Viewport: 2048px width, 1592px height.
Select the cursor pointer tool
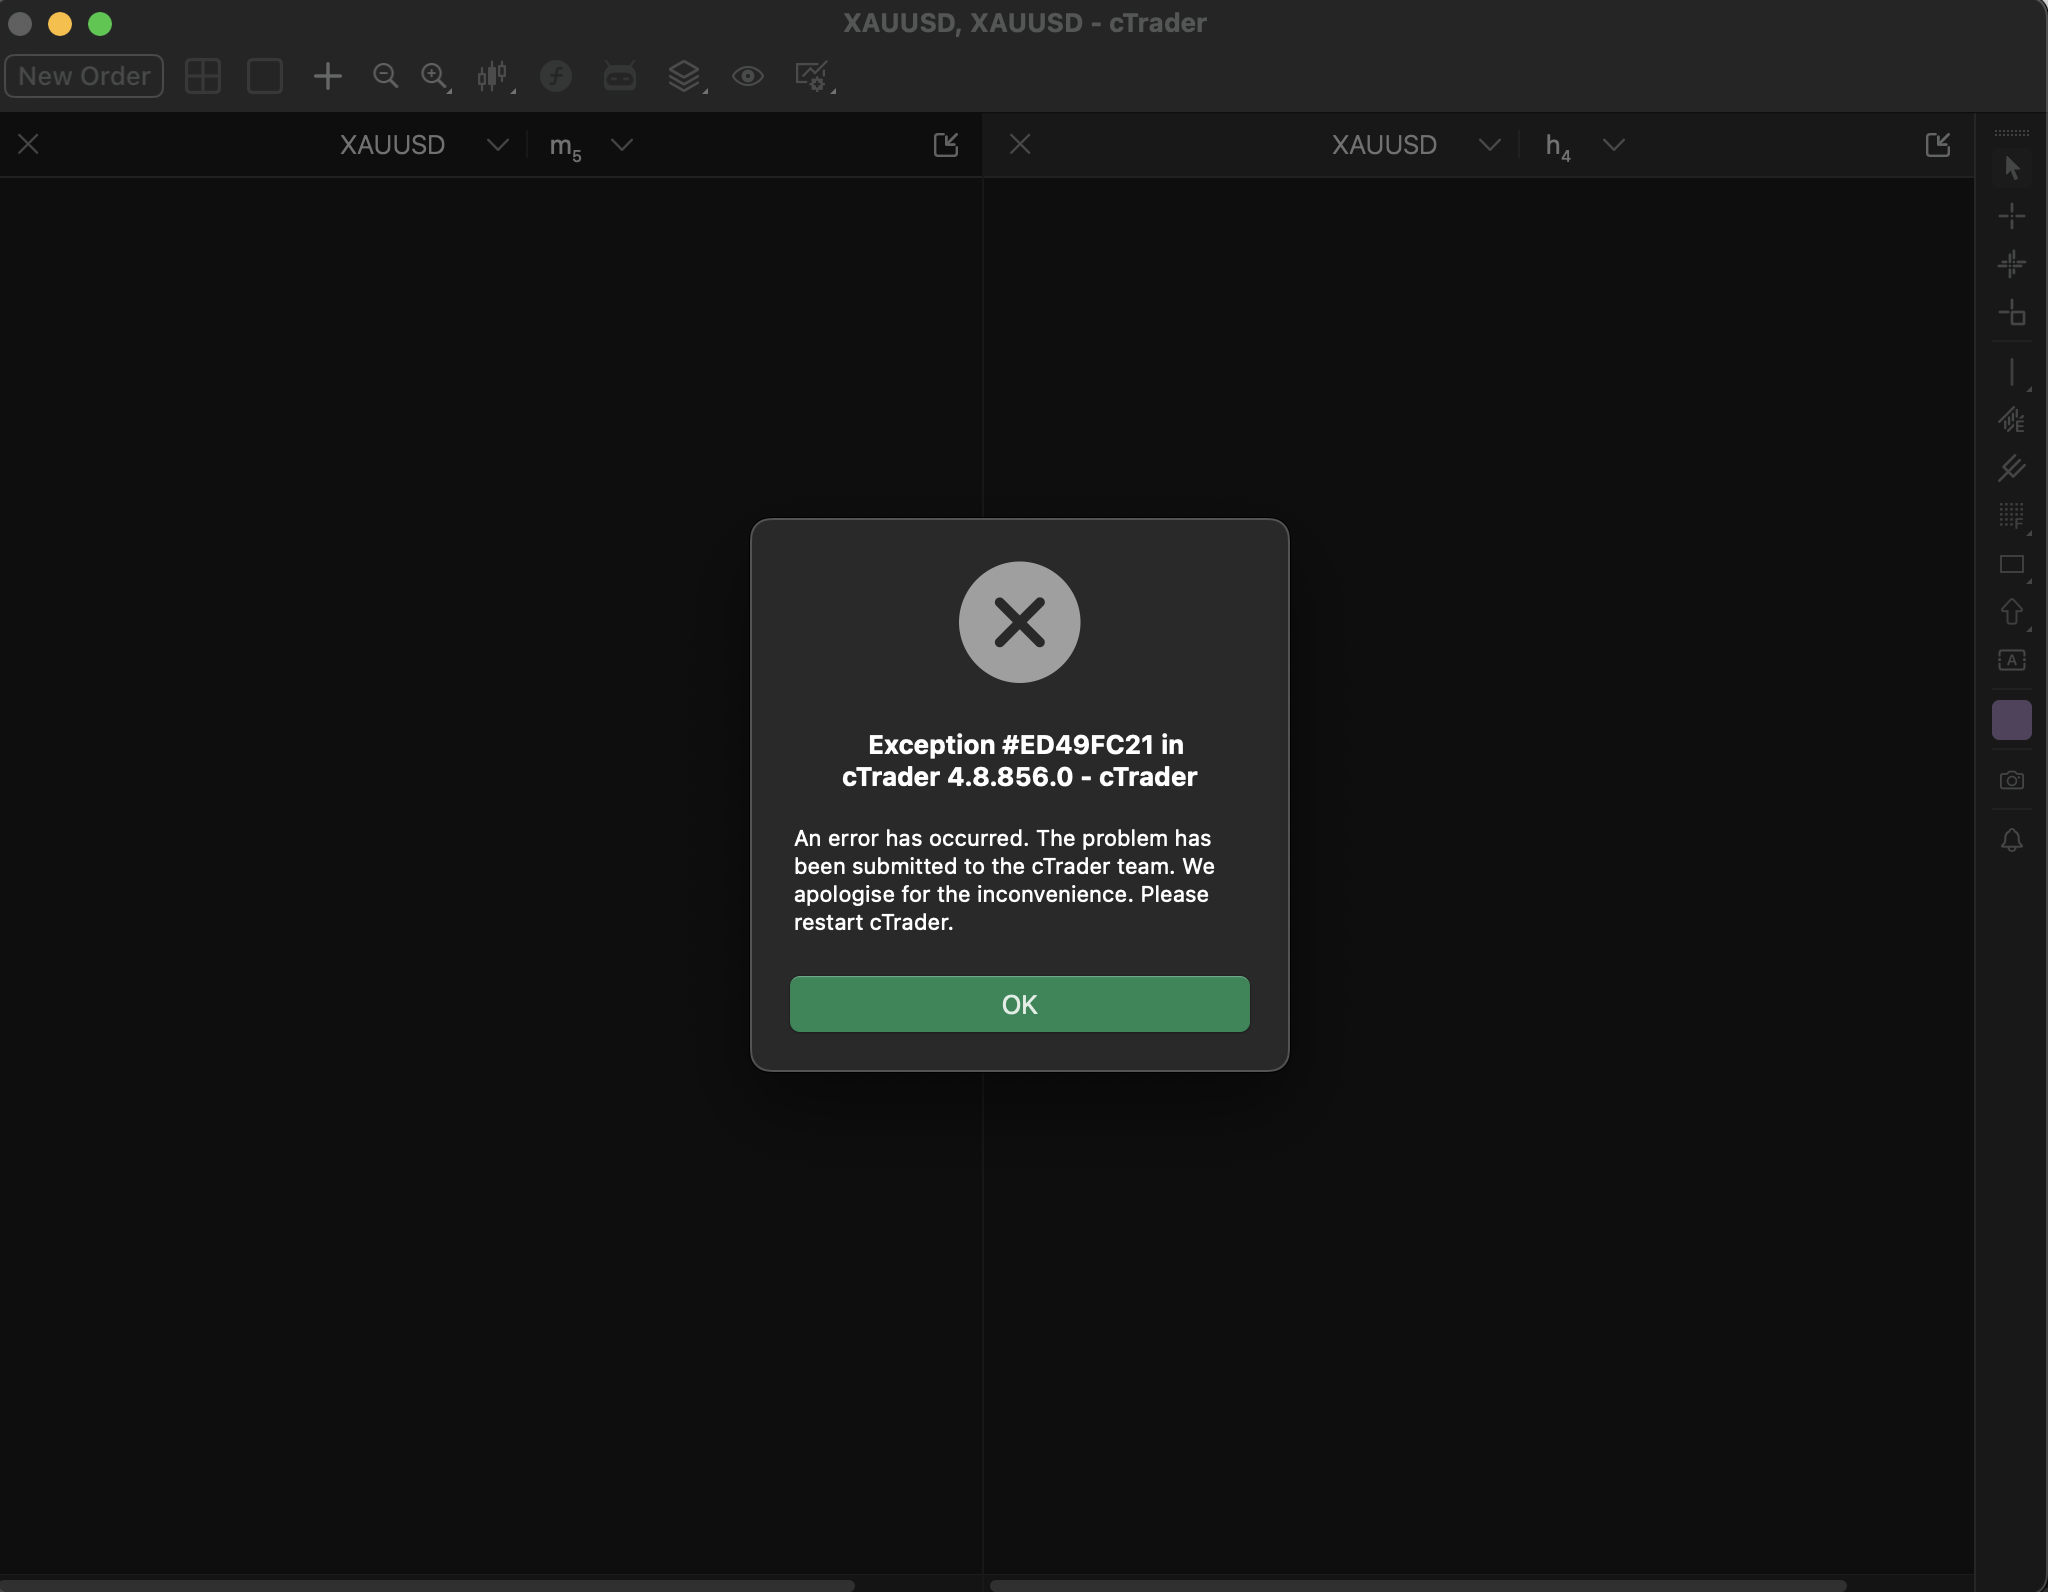[2012, 168]
